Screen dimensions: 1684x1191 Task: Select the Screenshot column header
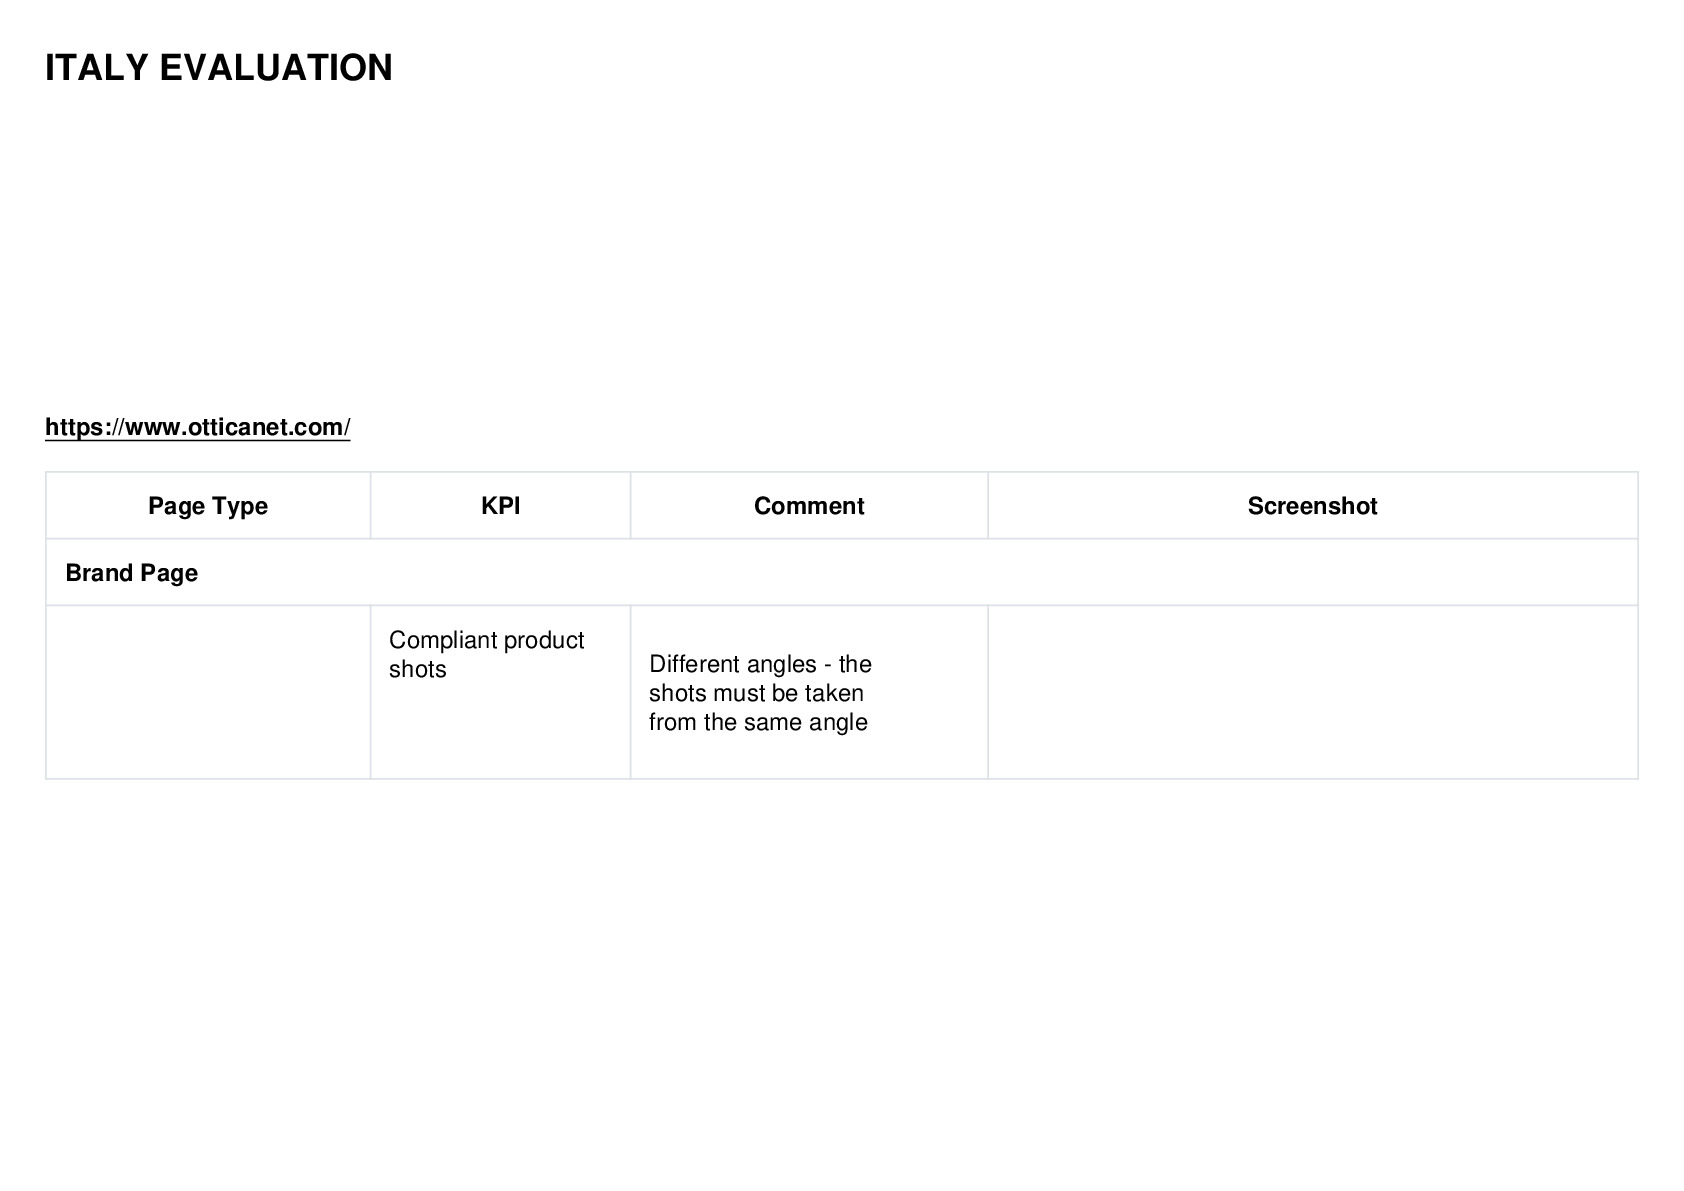coord(1312,506)
